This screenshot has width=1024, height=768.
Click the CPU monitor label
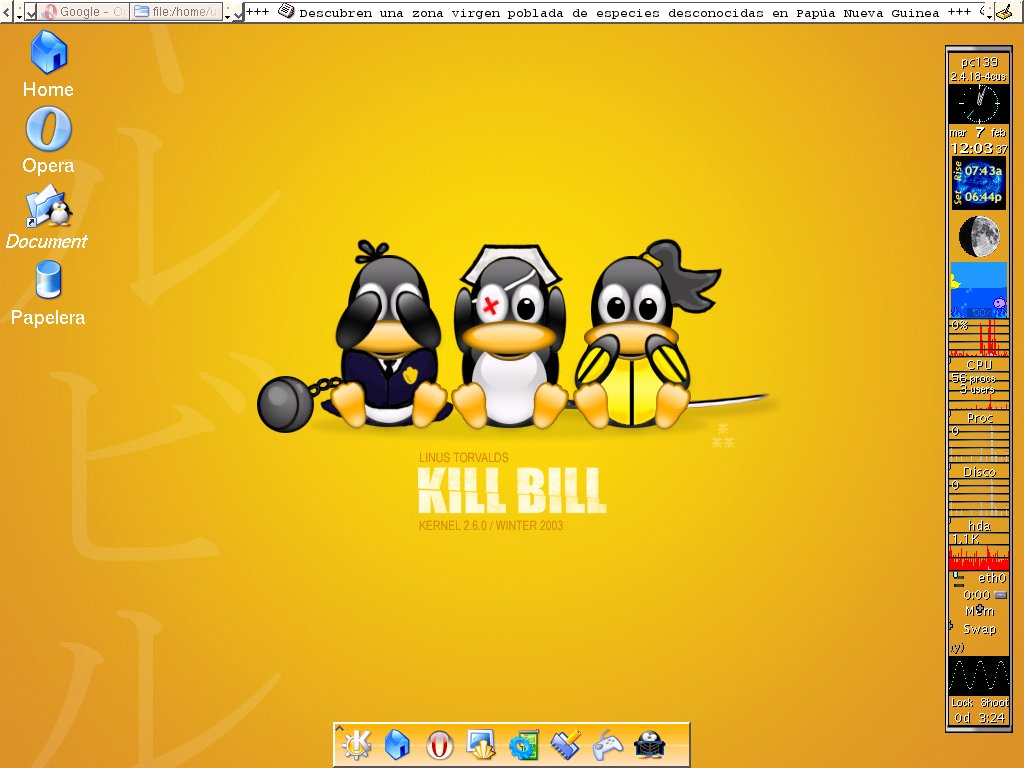pos(979,364)
